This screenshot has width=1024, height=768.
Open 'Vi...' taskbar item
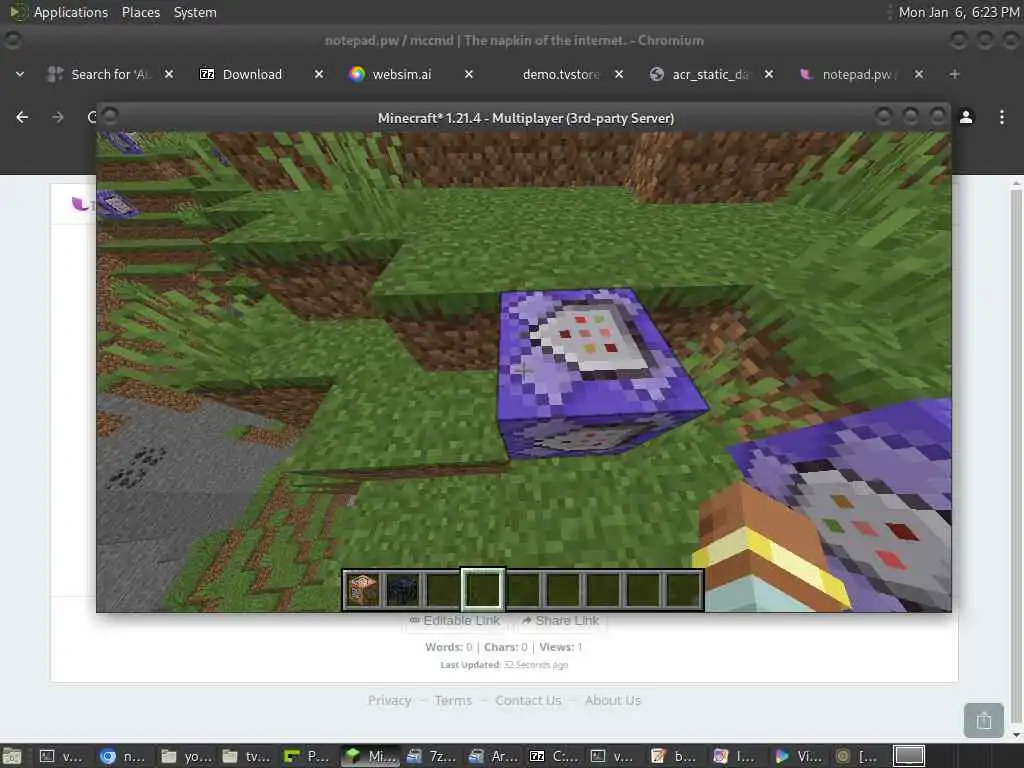797,756
